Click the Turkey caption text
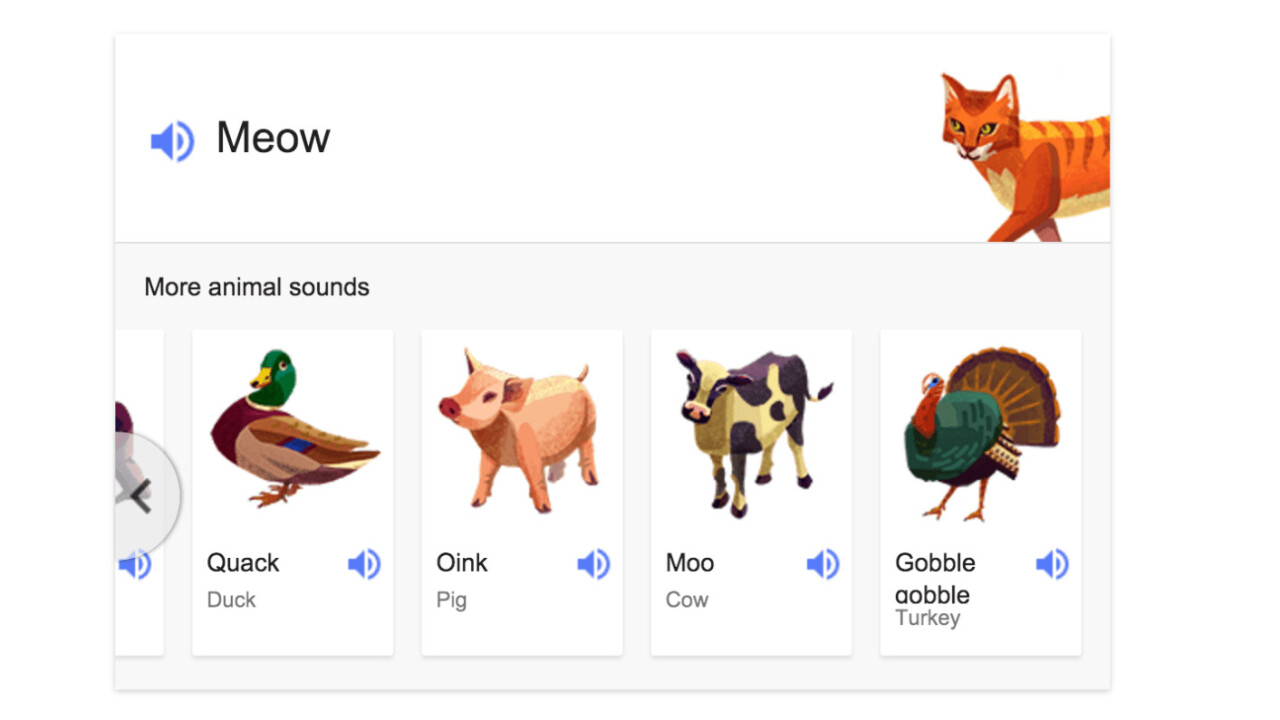1280x720 pixels. [x=928, y=618]
